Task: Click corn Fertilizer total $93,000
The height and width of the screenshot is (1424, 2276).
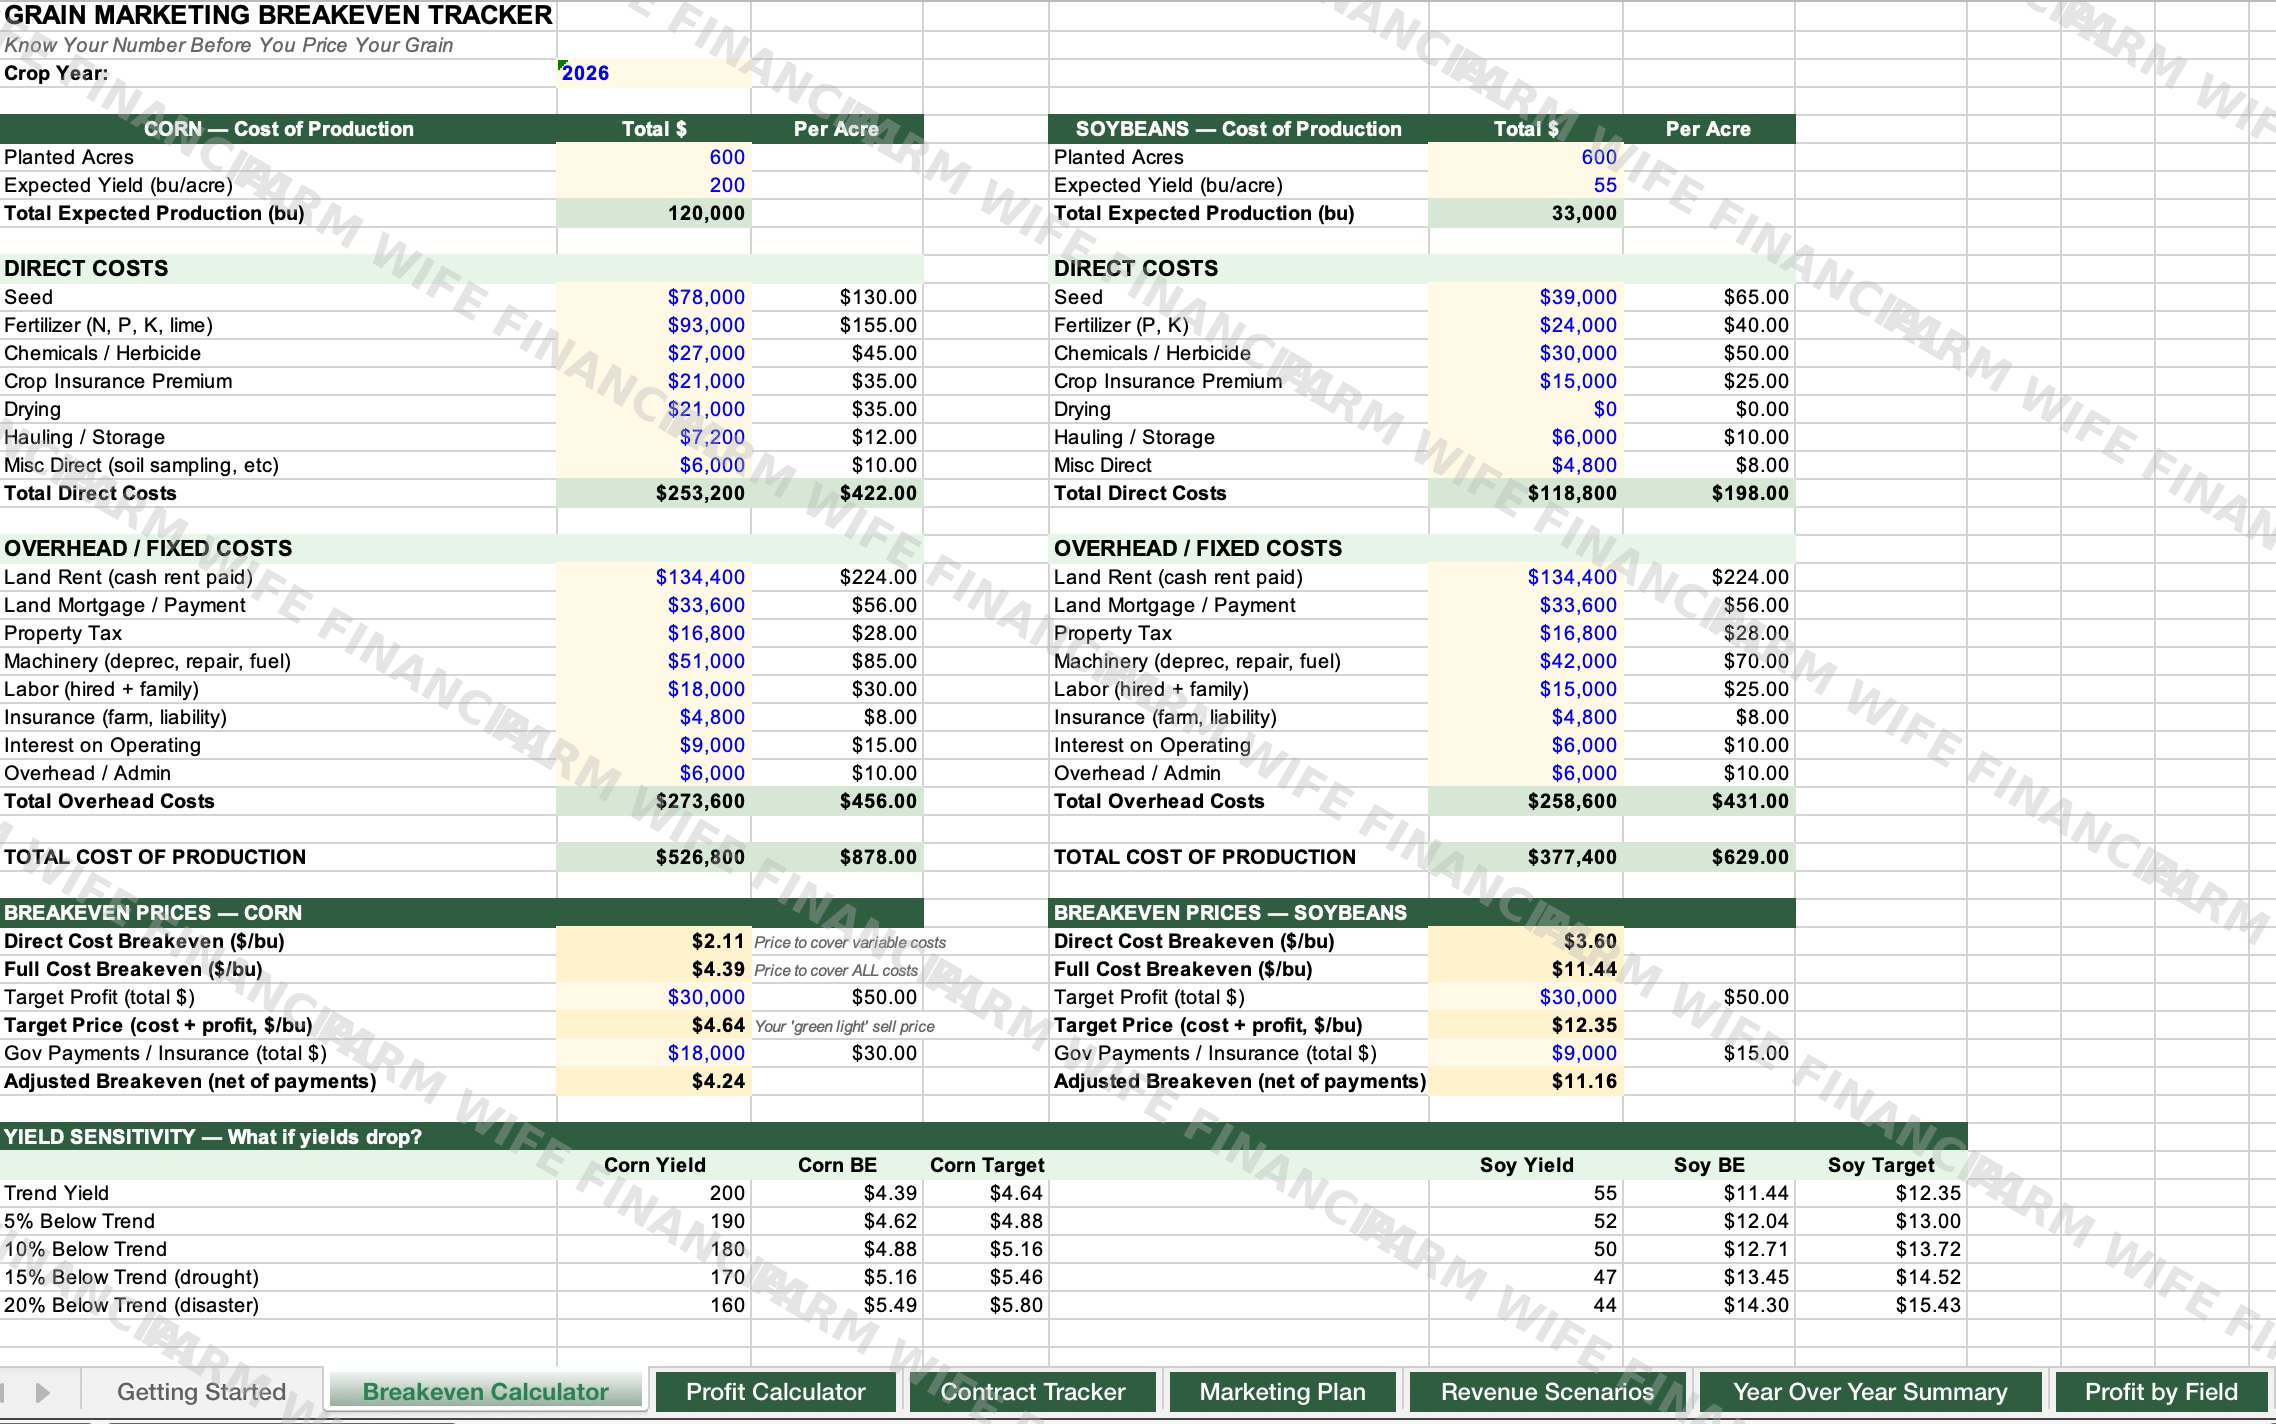Action: pos(653,325)
